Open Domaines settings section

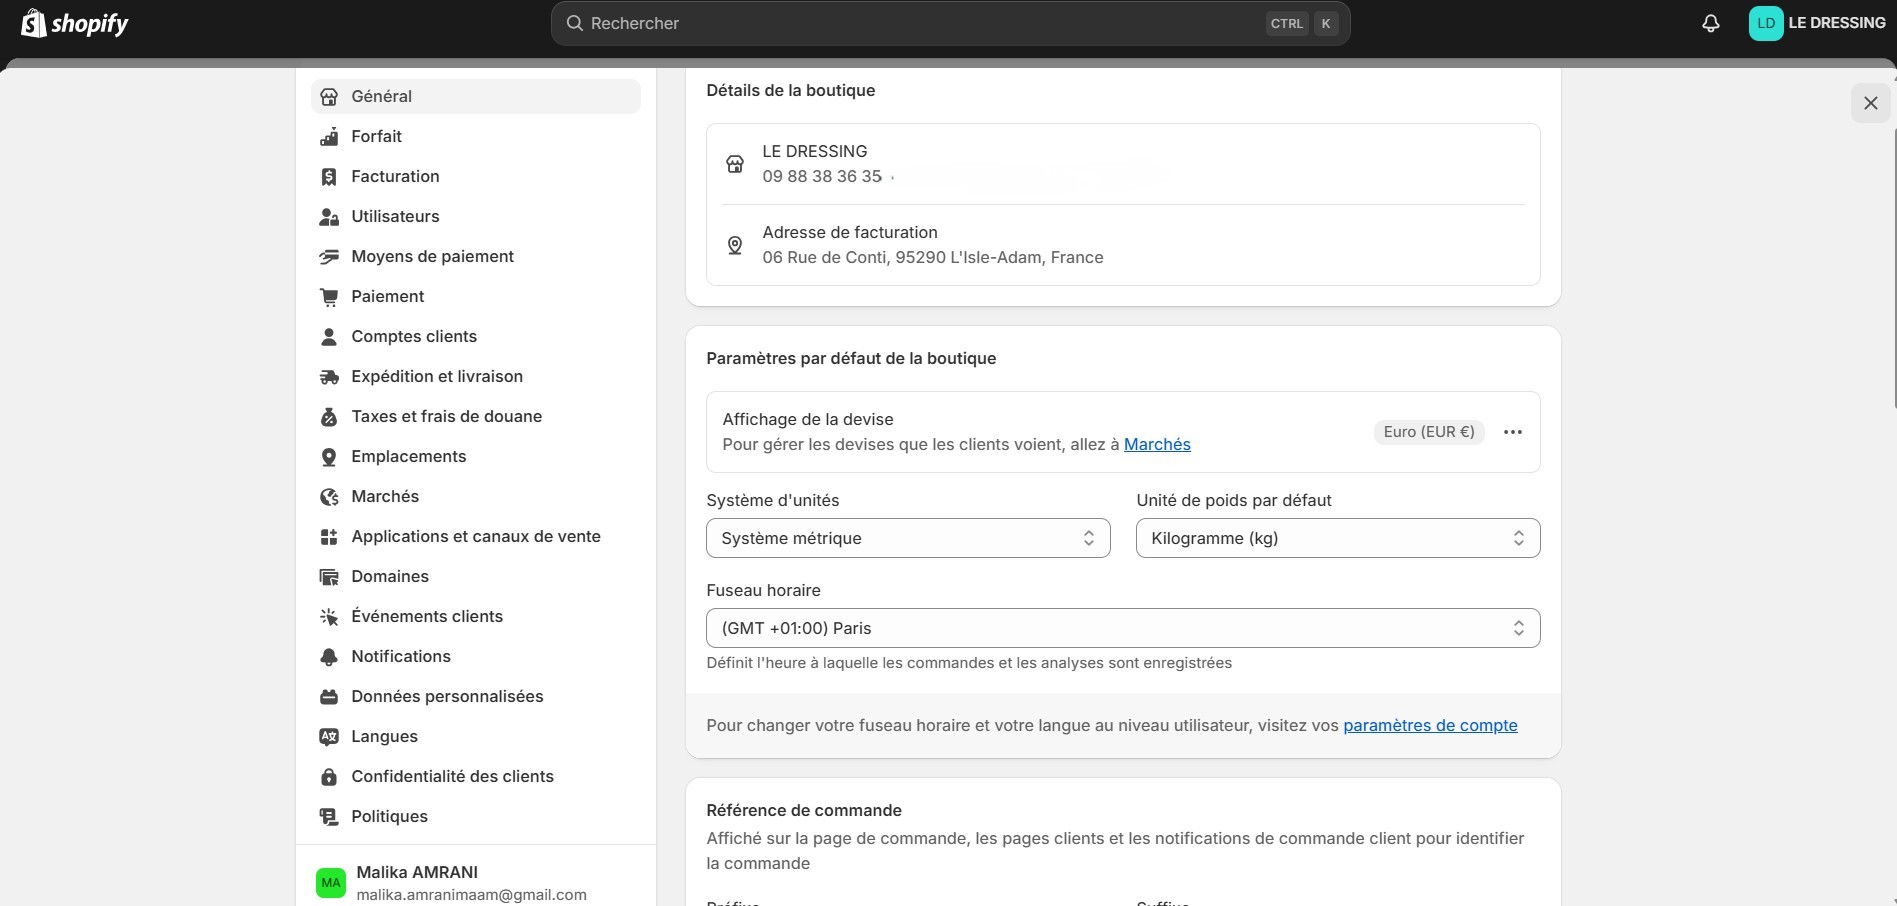click(476, 576)
